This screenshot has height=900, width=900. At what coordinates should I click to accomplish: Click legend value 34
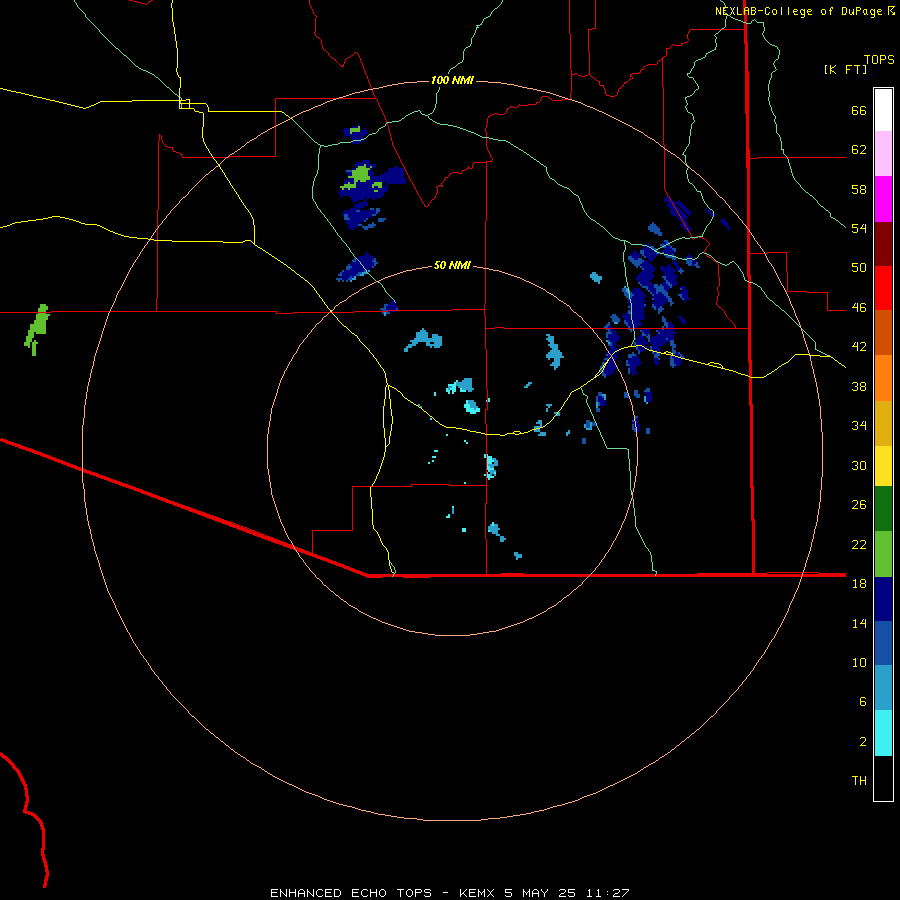point(859,425)
